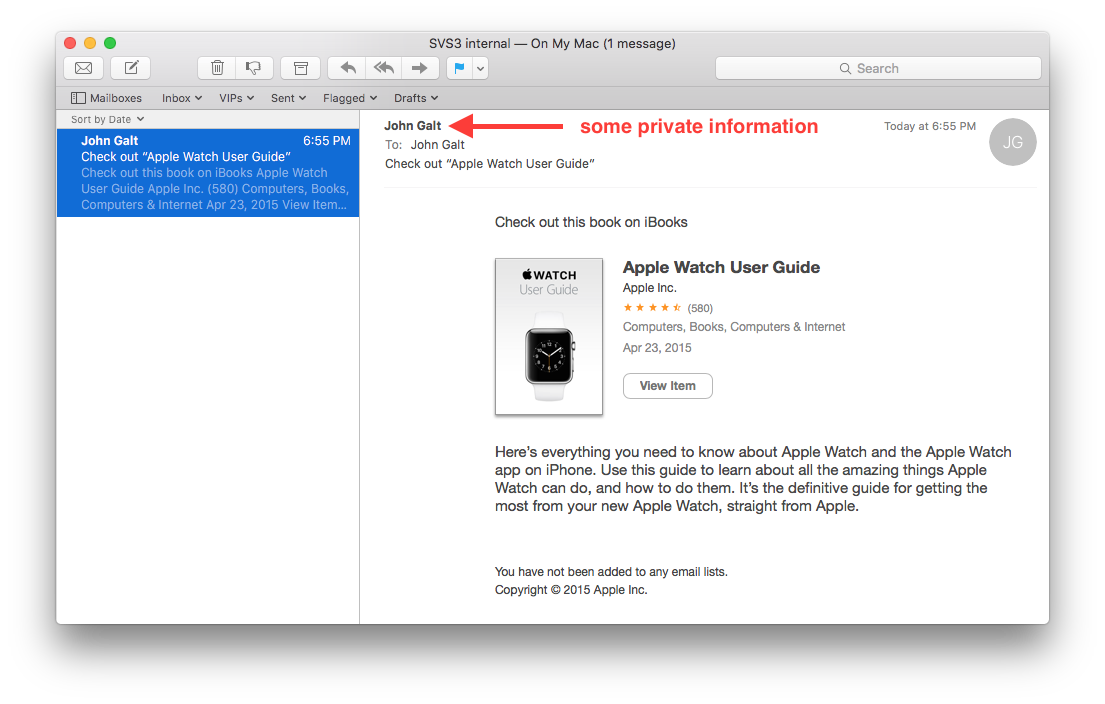This screenshot has width=1105, height=704.
Task: Click the star rating (580)
Action: click(667, 308)
